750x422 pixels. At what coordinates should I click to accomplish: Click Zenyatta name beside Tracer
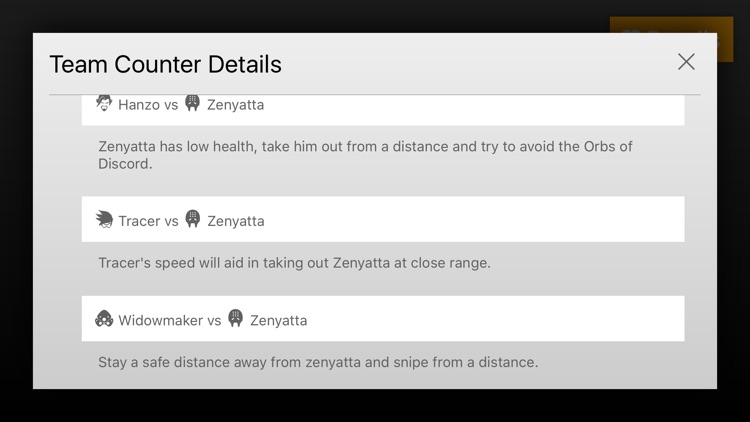click(236, 221)
